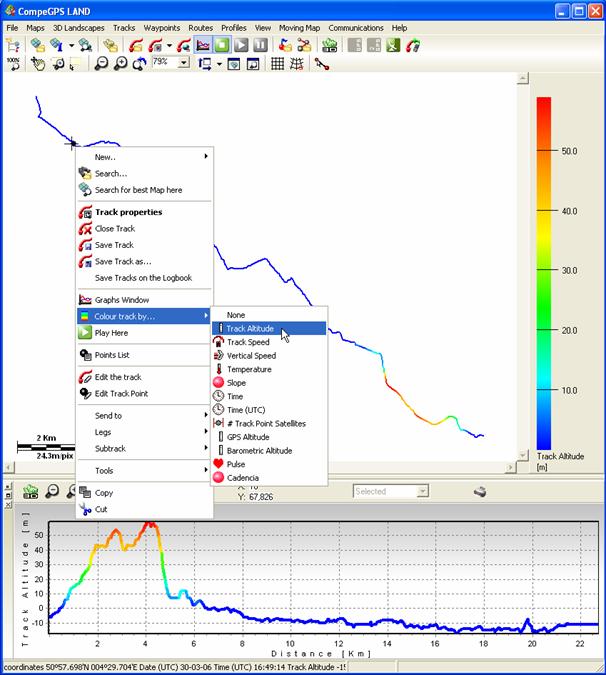Image resolution: width=606 pixels, height=675 pixels.
Task: Choose Barometric Altitude option
Action: pyautogui.click(x=269, y=450)
